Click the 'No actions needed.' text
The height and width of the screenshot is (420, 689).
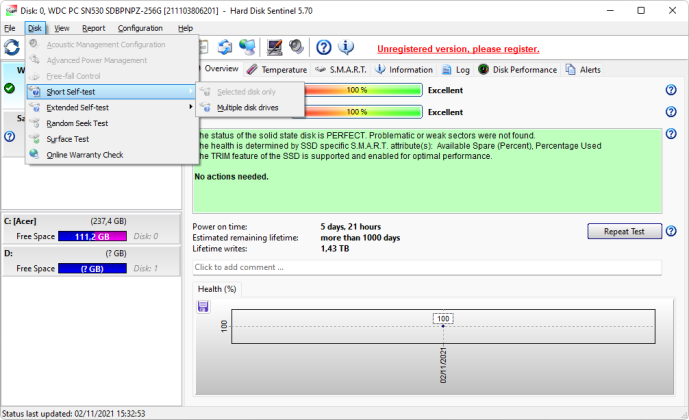[231, 177]
